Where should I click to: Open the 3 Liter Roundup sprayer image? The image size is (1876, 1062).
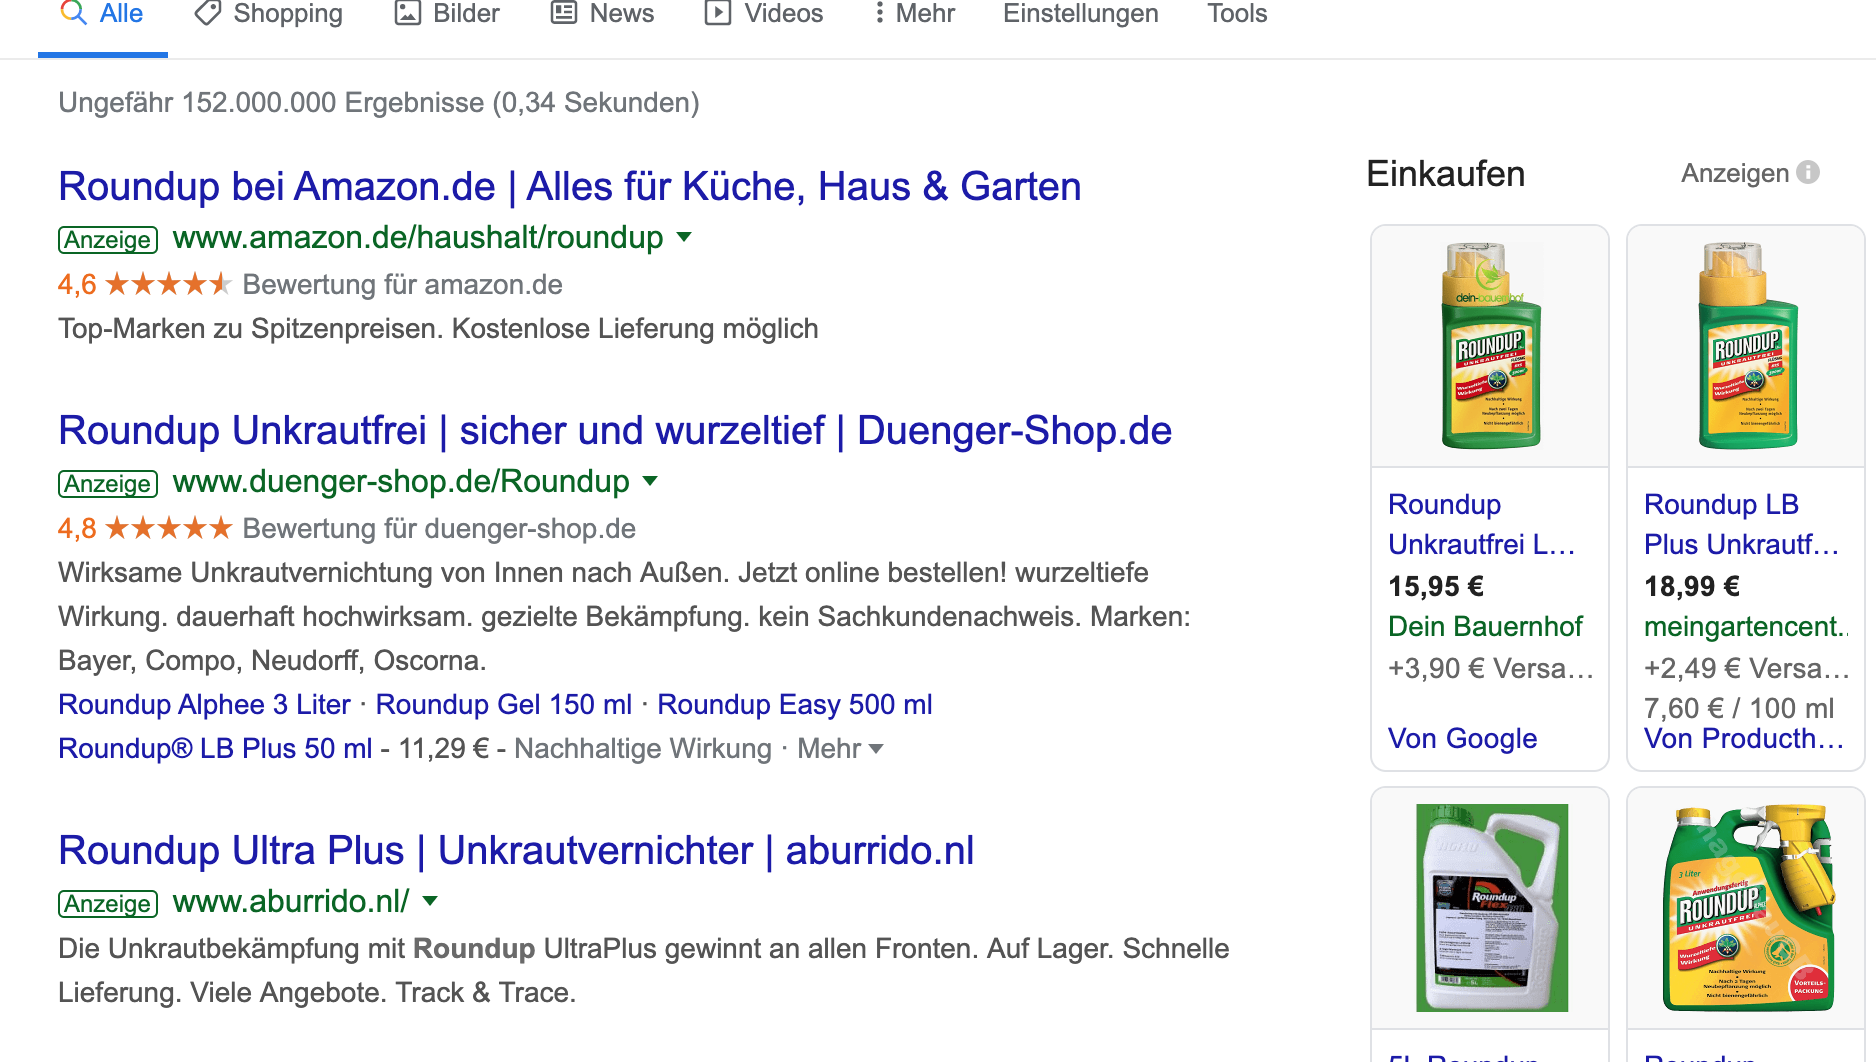point(1747,908)
